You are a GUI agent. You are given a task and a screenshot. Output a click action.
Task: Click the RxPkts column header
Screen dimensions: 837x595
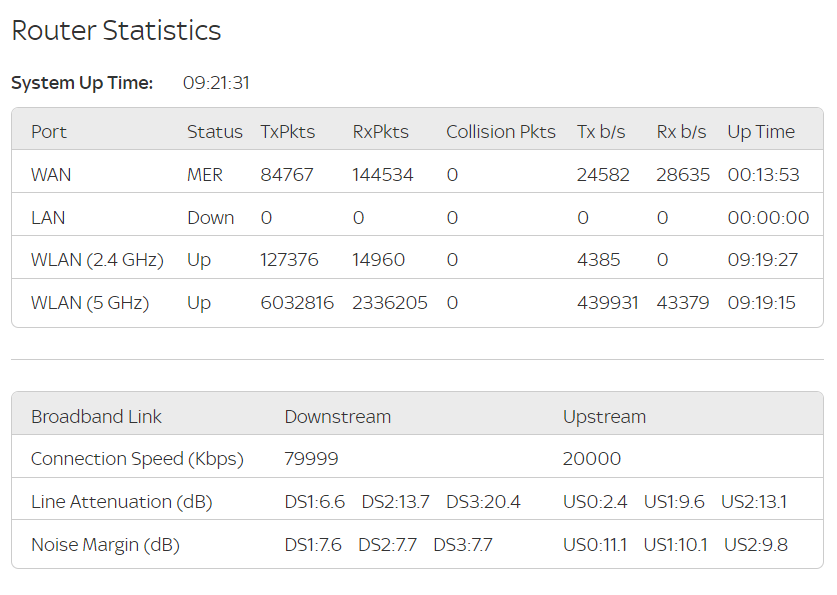(381, 132)
